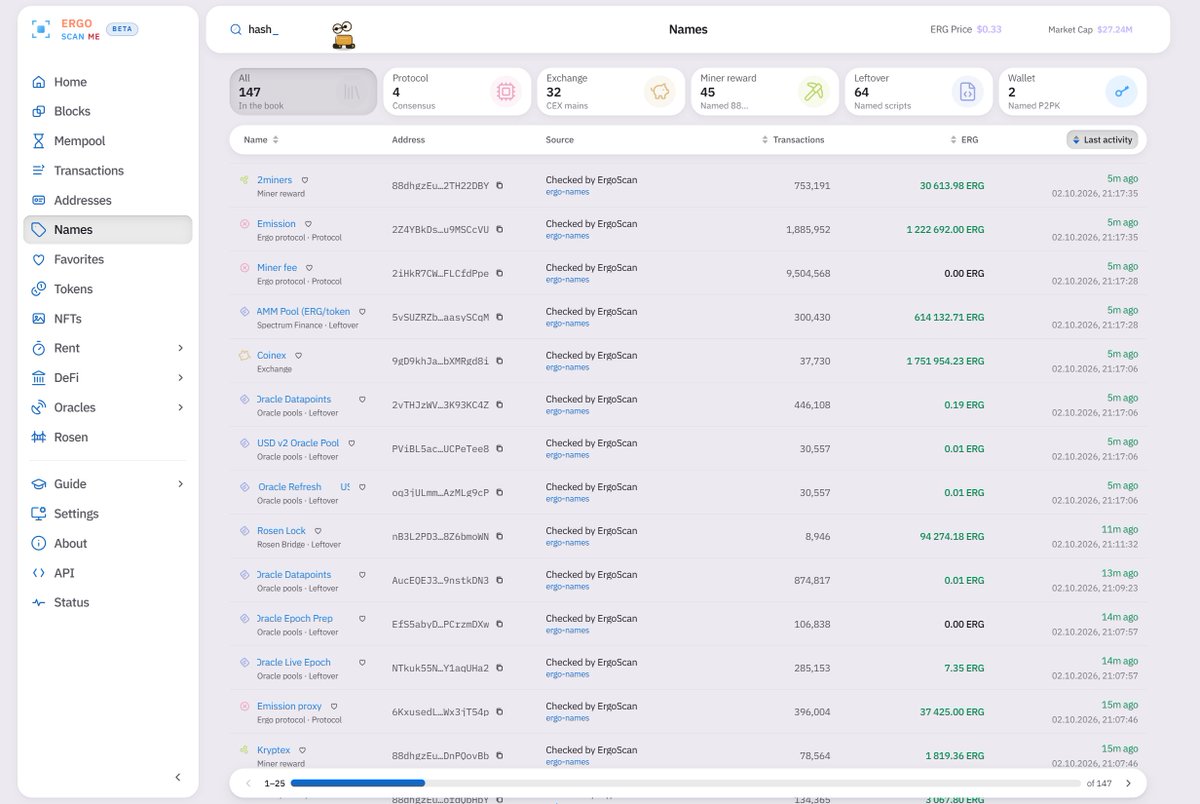Favorite the Kryptex name
The height and width of the screenshot is (804, 1200).
tap(302, 750)
